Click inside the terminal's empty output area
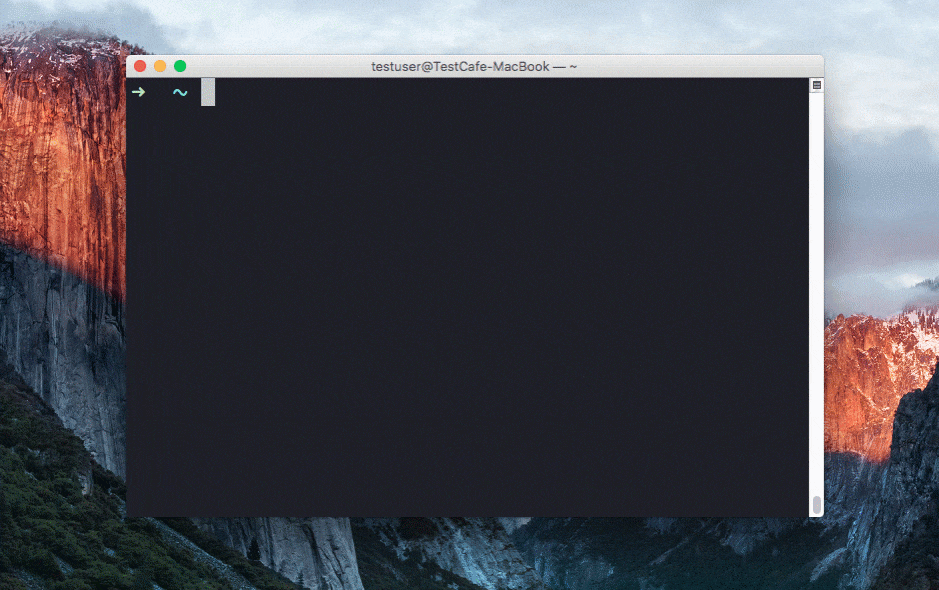The image size is (939, 590). point(470,300)
